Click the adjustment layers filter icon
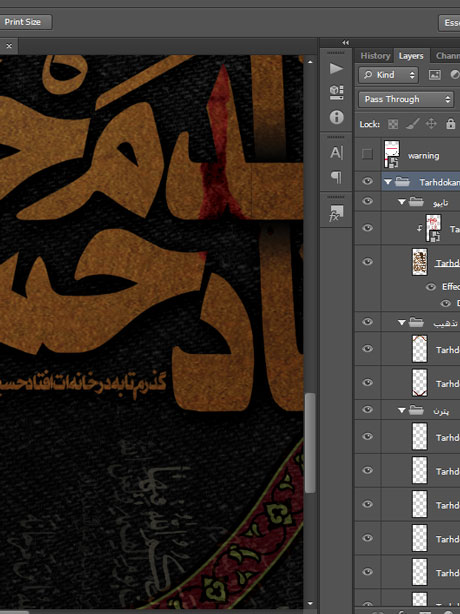The width and height of the screenshot is (460, 614). (455, 75)
